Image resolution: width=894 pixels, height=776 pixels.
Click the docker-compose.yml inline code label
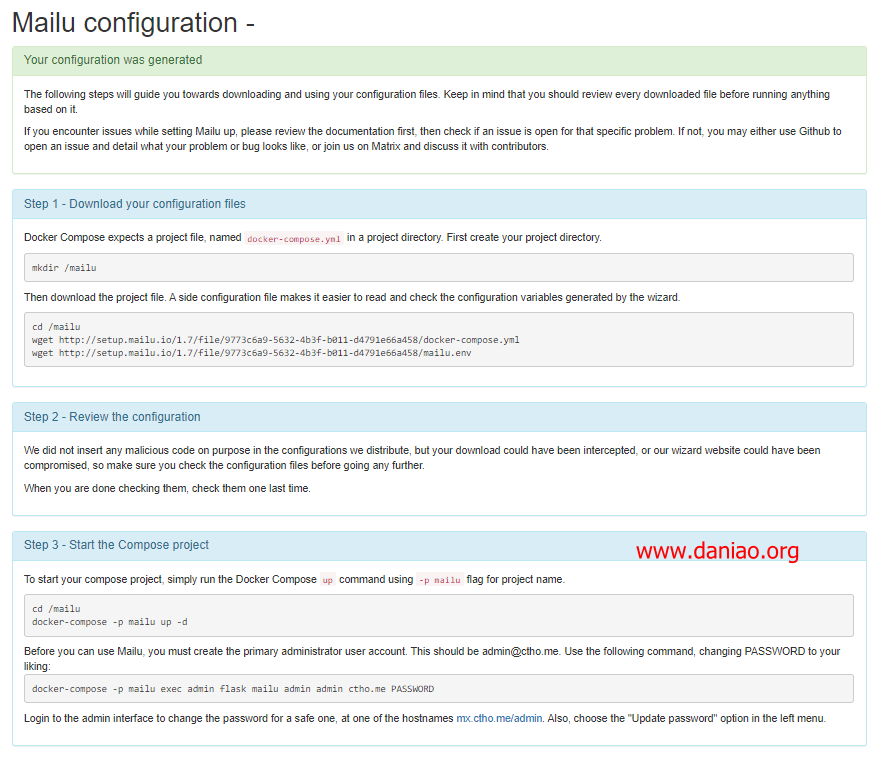pos(294,238)
